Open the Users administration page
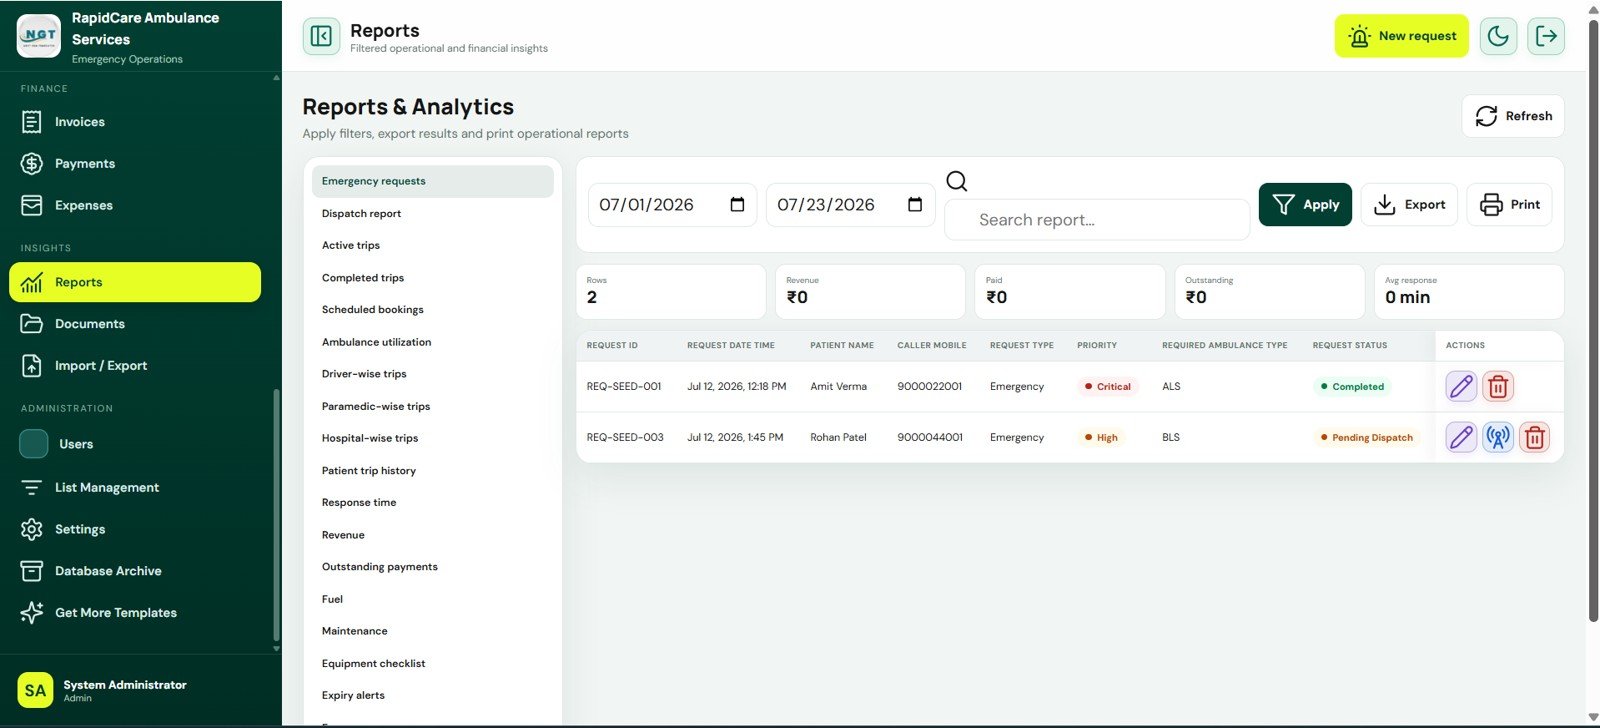 tap(135, 444)
